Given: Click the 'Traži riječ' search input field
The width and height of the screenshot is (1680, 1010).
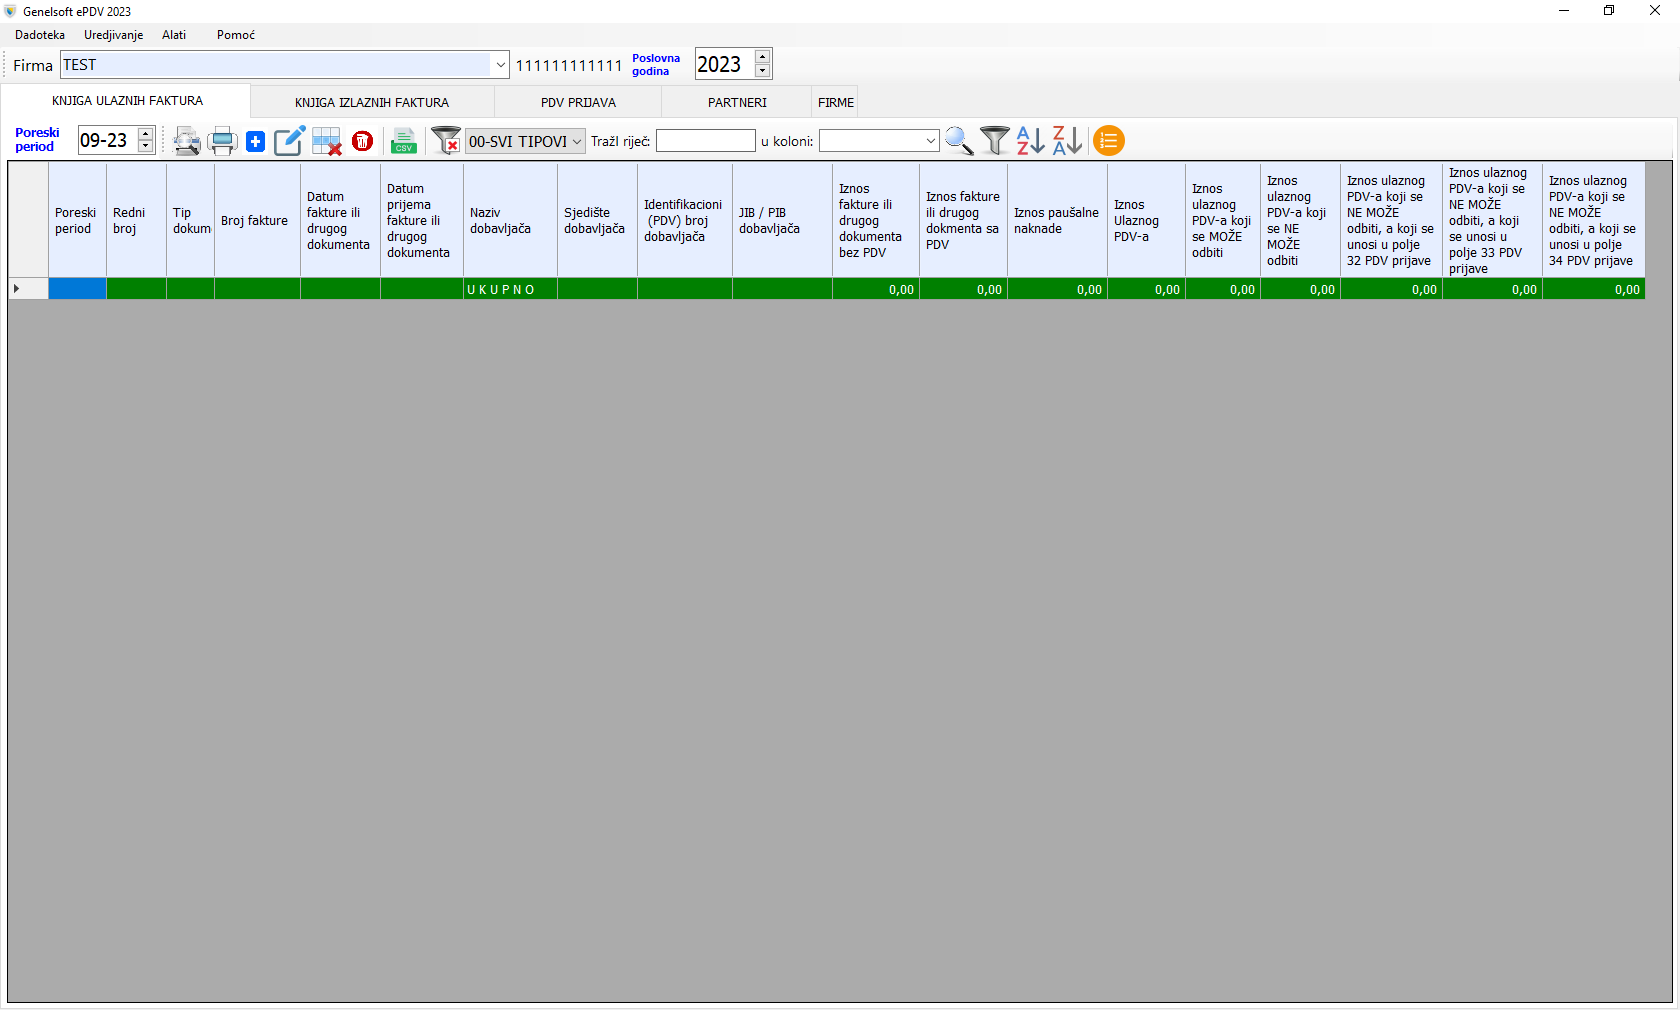Looking at the screenshot, I should click(x=705, y=141).
